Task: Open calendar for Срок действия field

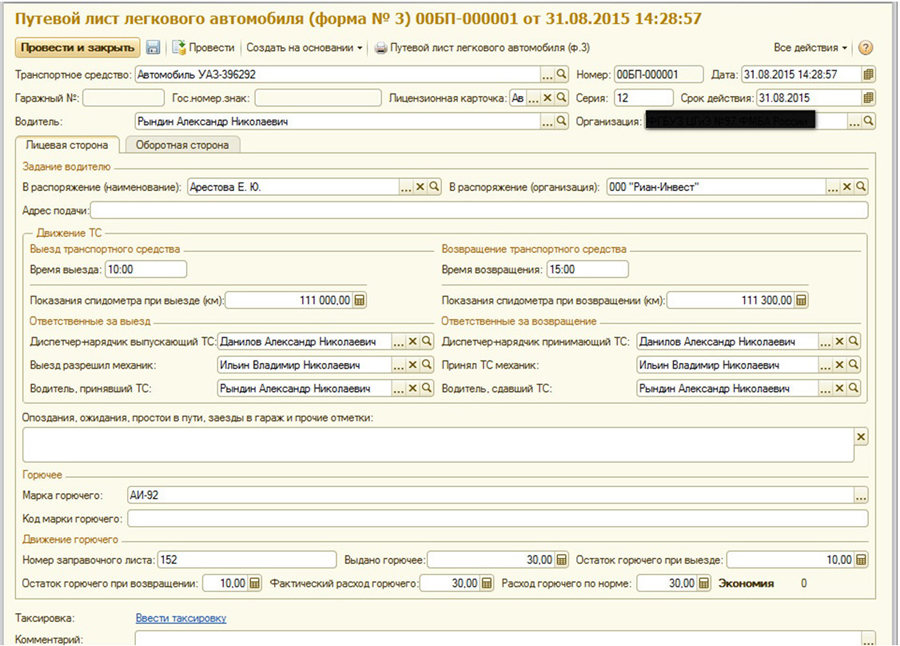Action: [x=868, y=98]
